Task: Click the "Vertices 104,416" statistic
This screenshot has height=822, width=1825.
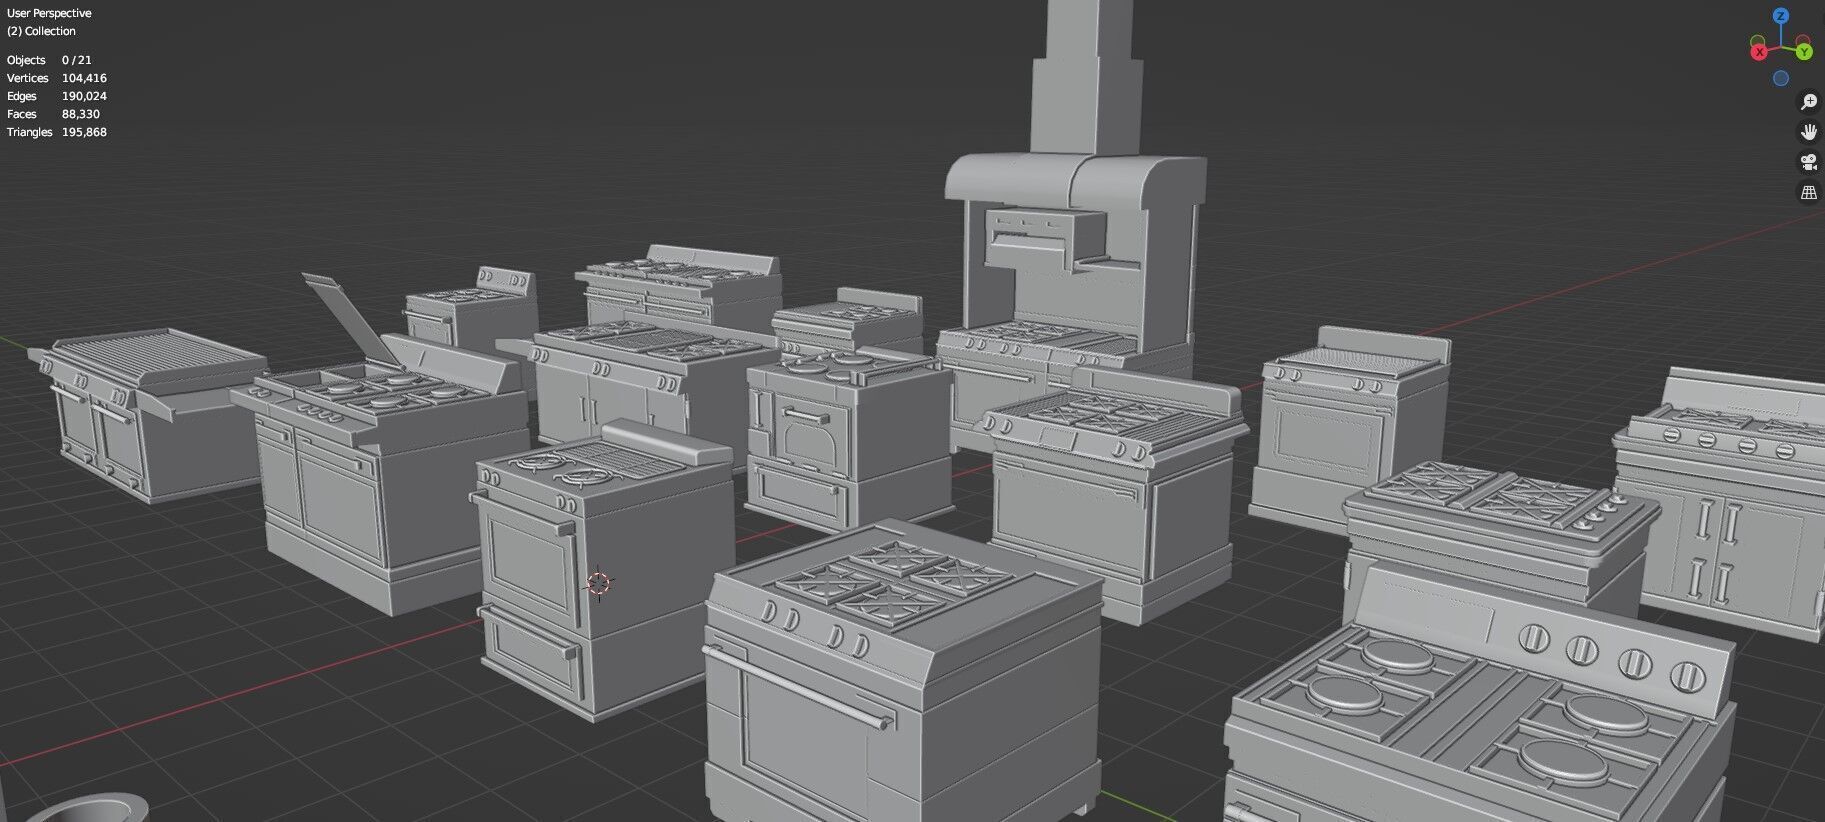Action: (57, 78)
